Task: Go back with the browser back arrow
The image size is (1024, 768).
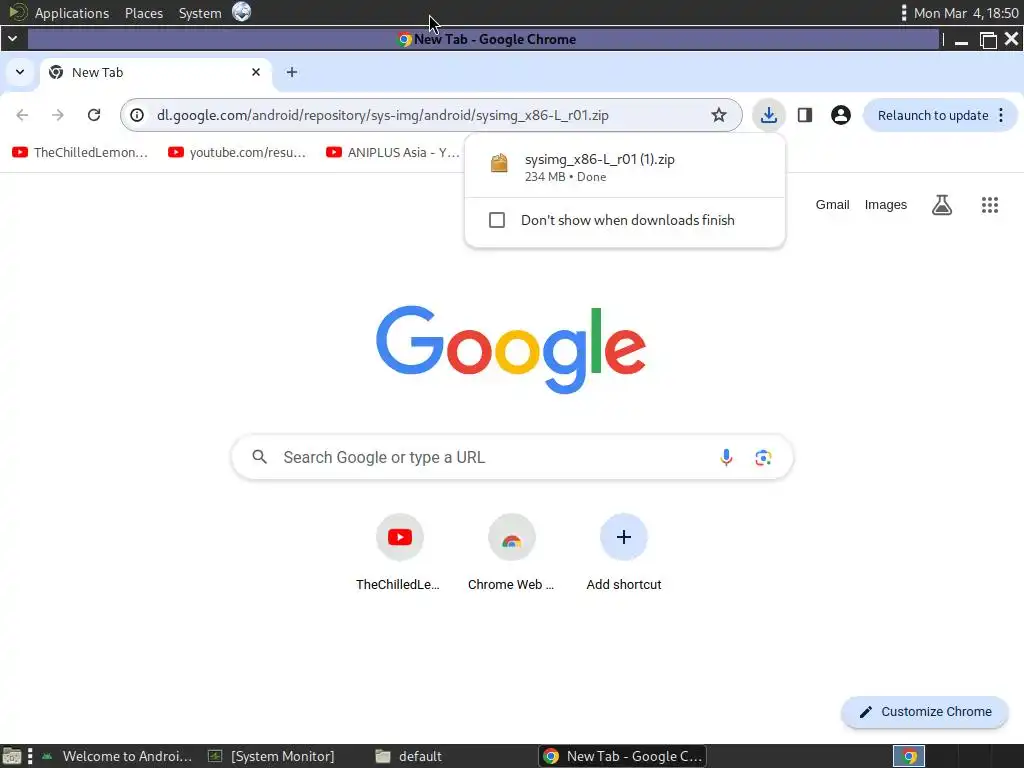Action: [22, 115]
